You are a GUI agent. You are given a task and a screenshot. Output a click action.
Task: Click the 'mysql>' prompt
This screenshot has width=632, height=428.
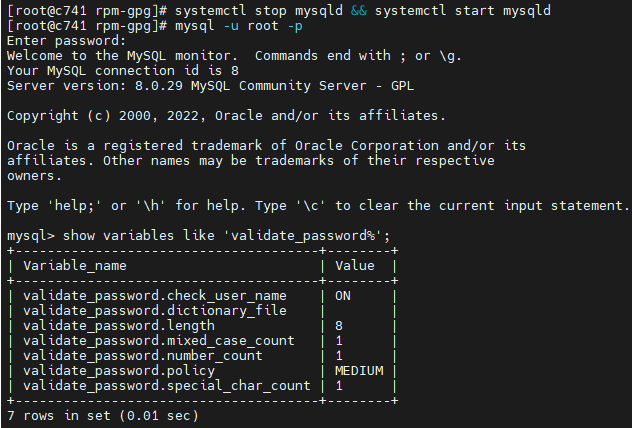pyautogui.click(x=31, y=236)
